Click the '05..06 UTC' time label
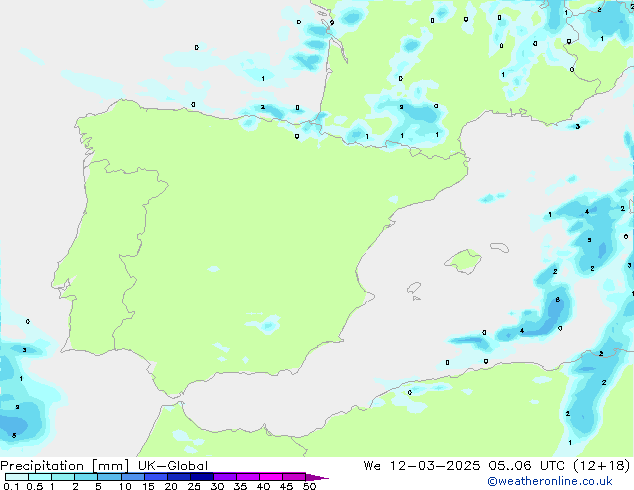Viewport: 634px width, 490px height. coord(526,466)
